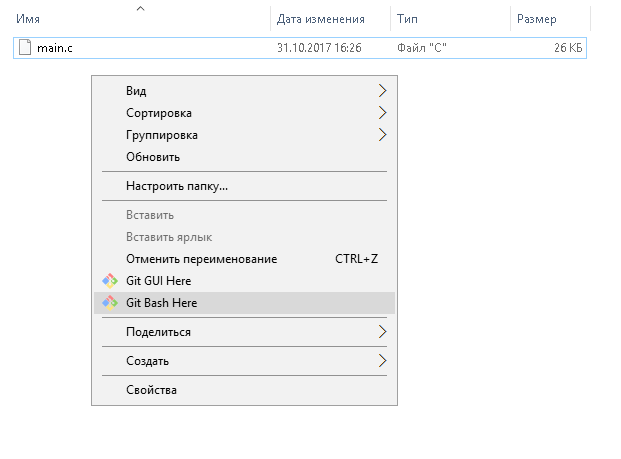Choose Настроить папку... menu entry
The height and width of the screenshot is (459, 621).
click(x=177, y=186)
